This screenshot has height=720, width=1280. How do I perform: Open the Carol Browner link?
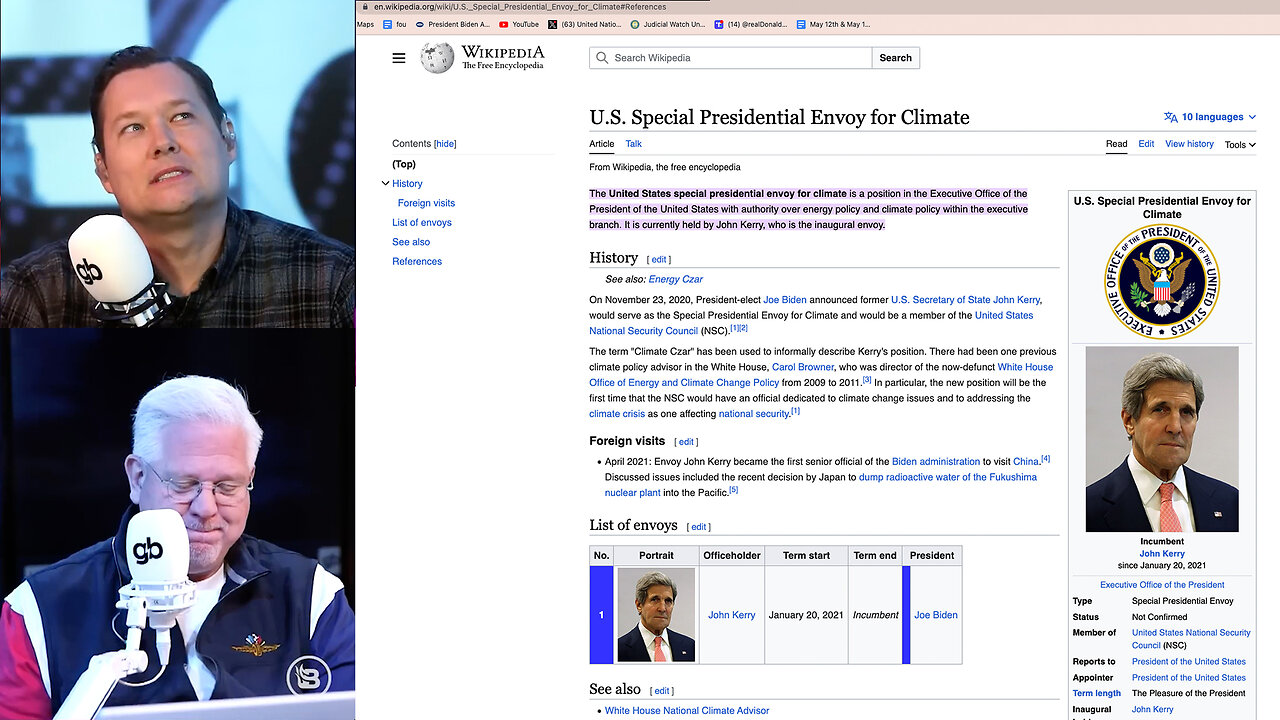(803, 367)
